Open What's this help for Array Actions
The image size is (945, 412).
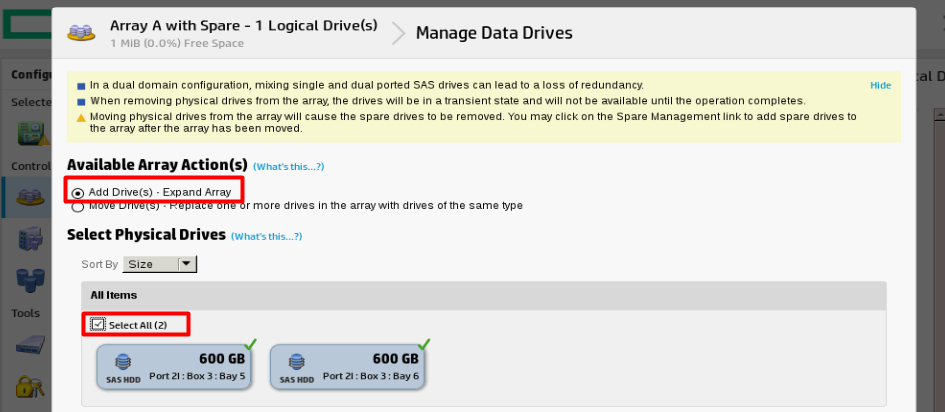pos(289,166)
